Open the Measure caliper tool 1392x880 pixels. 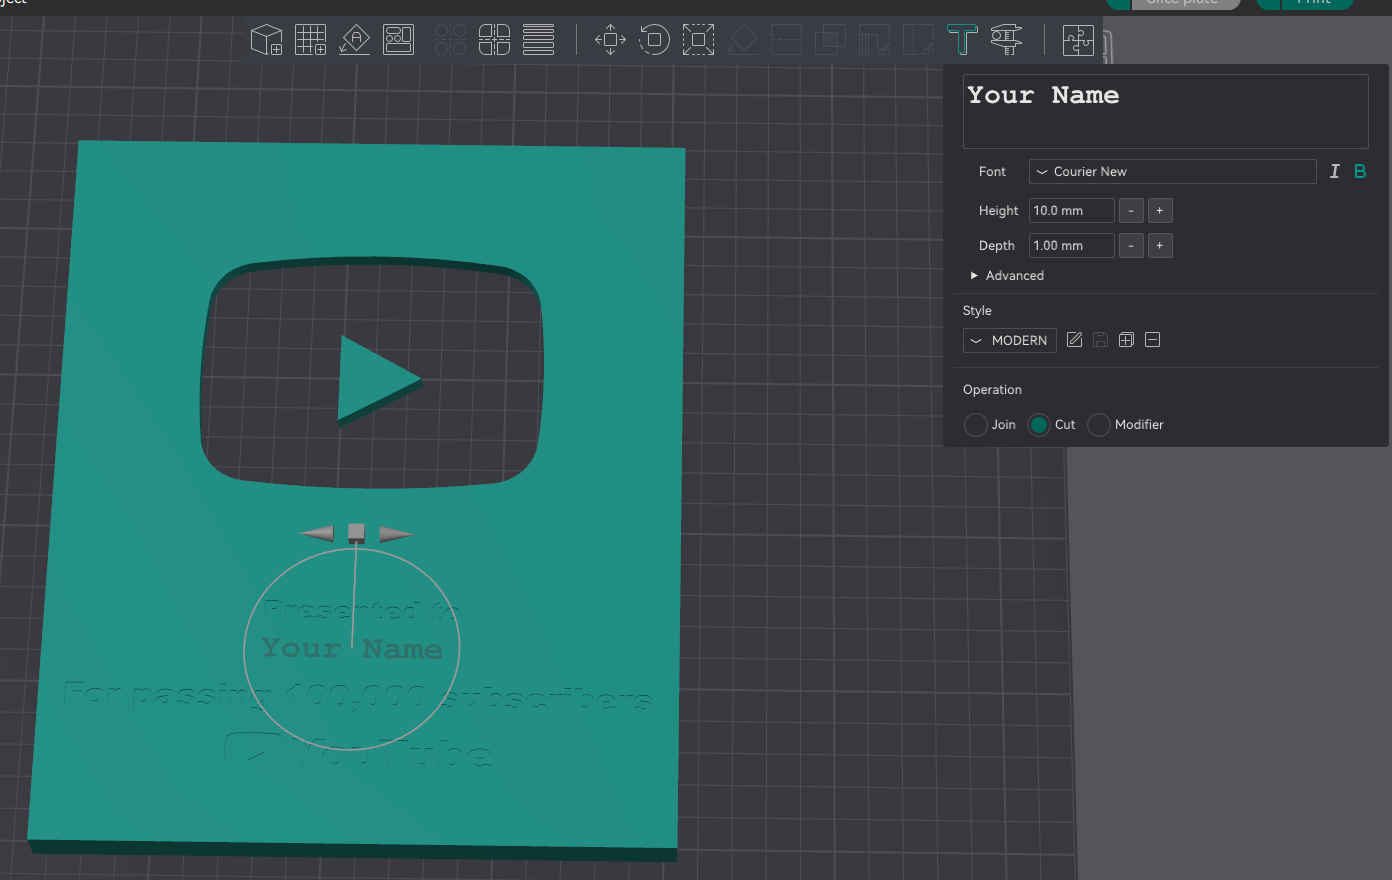1006,40
